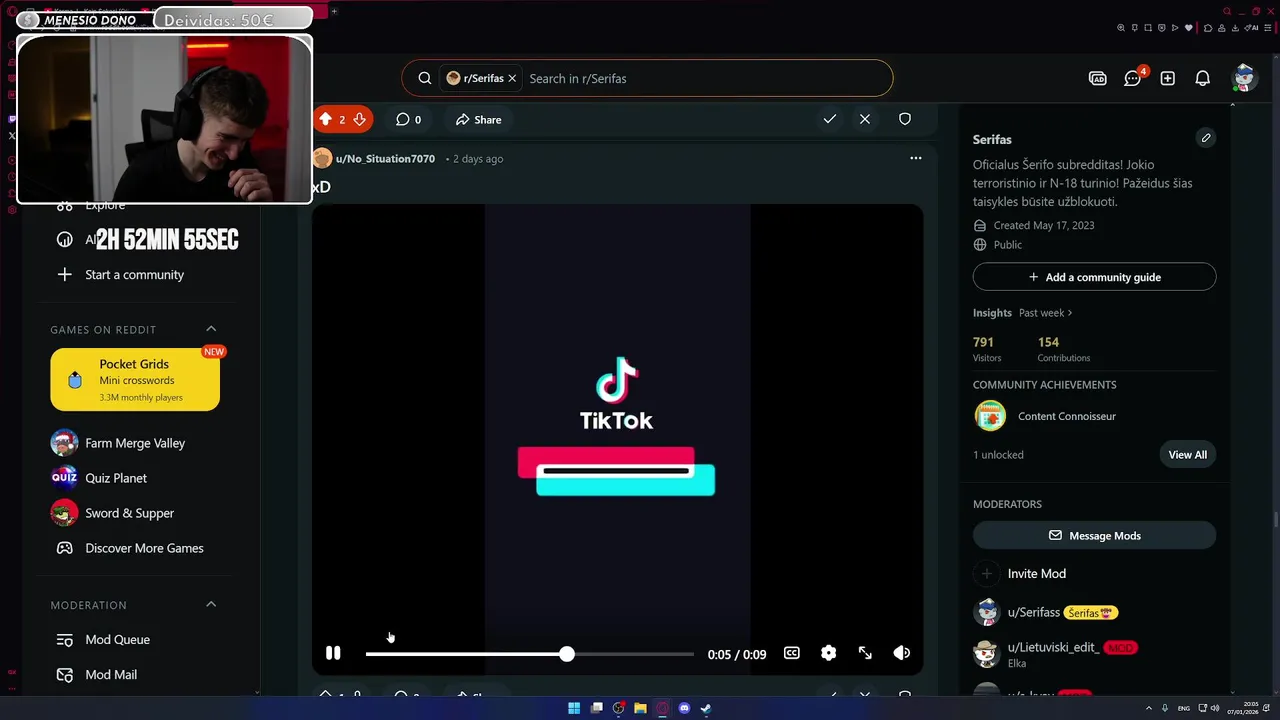Screen dimensions: 1280x720
Task: Open Mod Mail
Action: tap(111, 675)
